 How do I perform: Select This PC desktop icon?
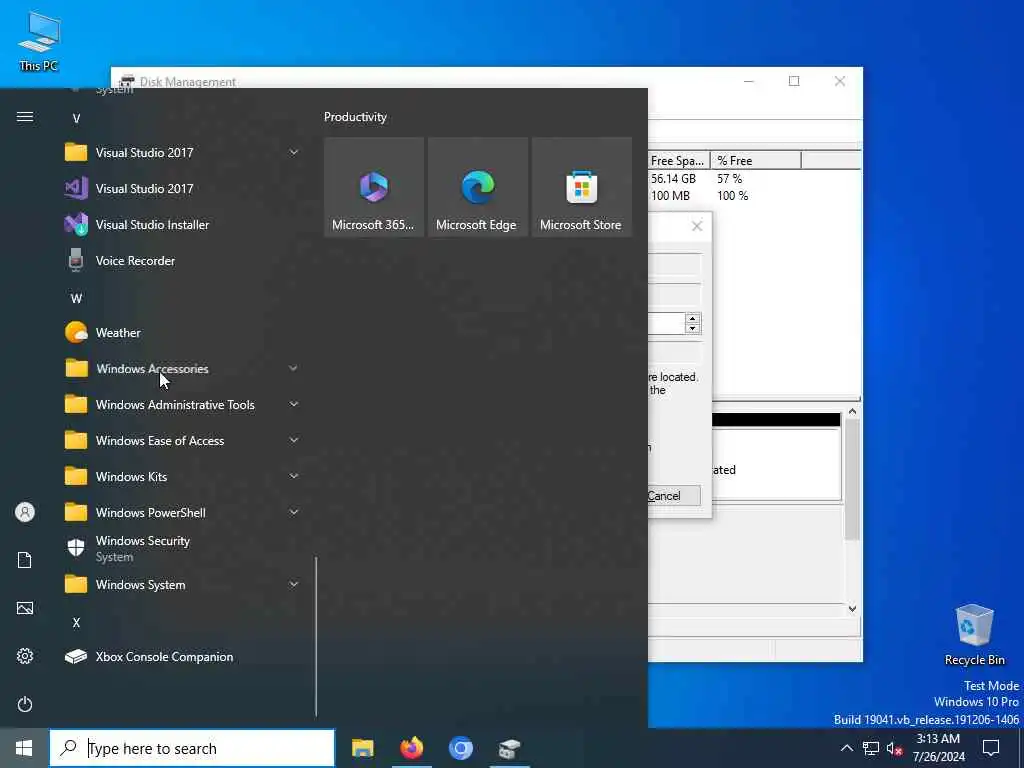(39, 42)
